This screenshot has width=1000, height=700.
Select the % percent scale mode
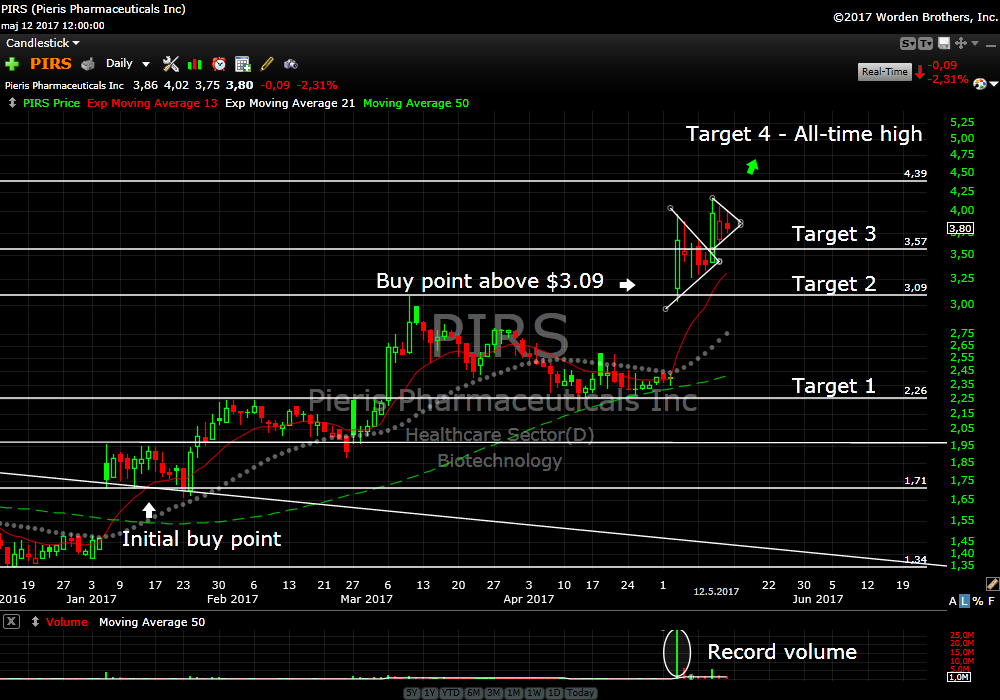tap(978, 601)
